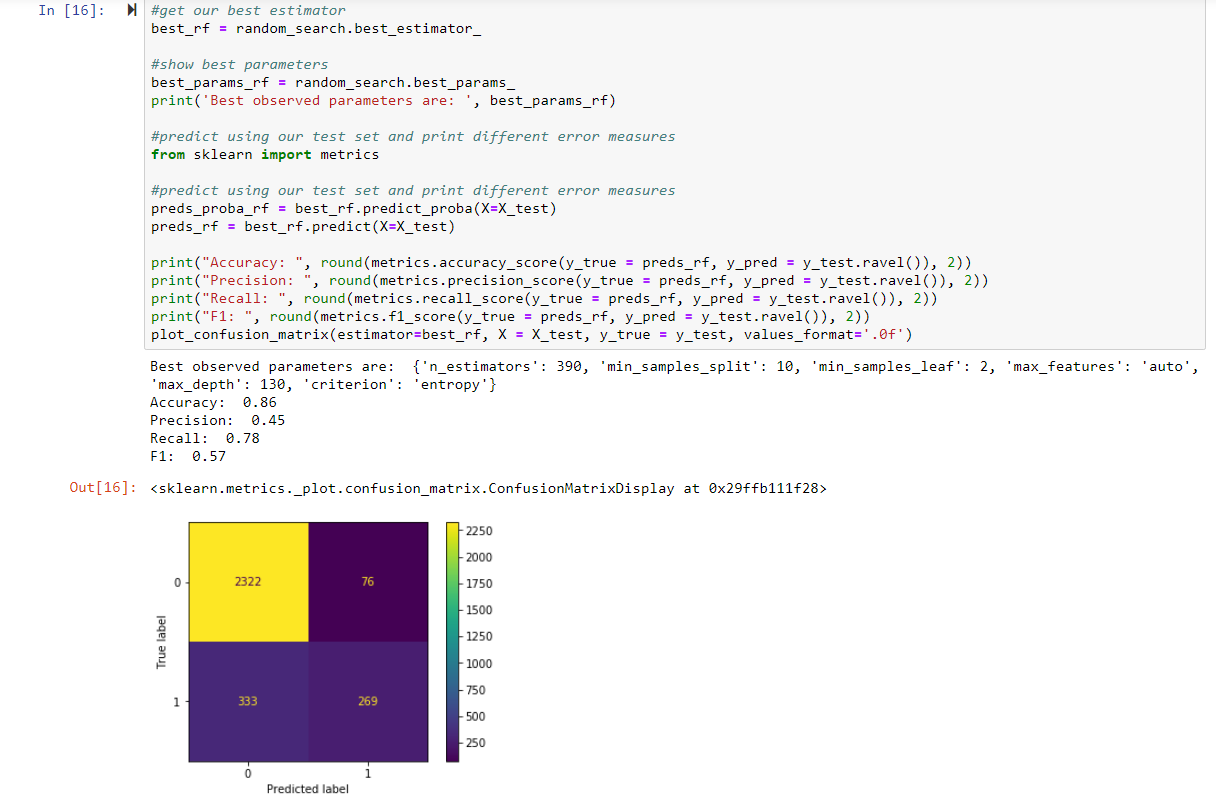
Task: Place cursor on the predict_proba code line
Action: pyautogui.click(x=353, y=208)
